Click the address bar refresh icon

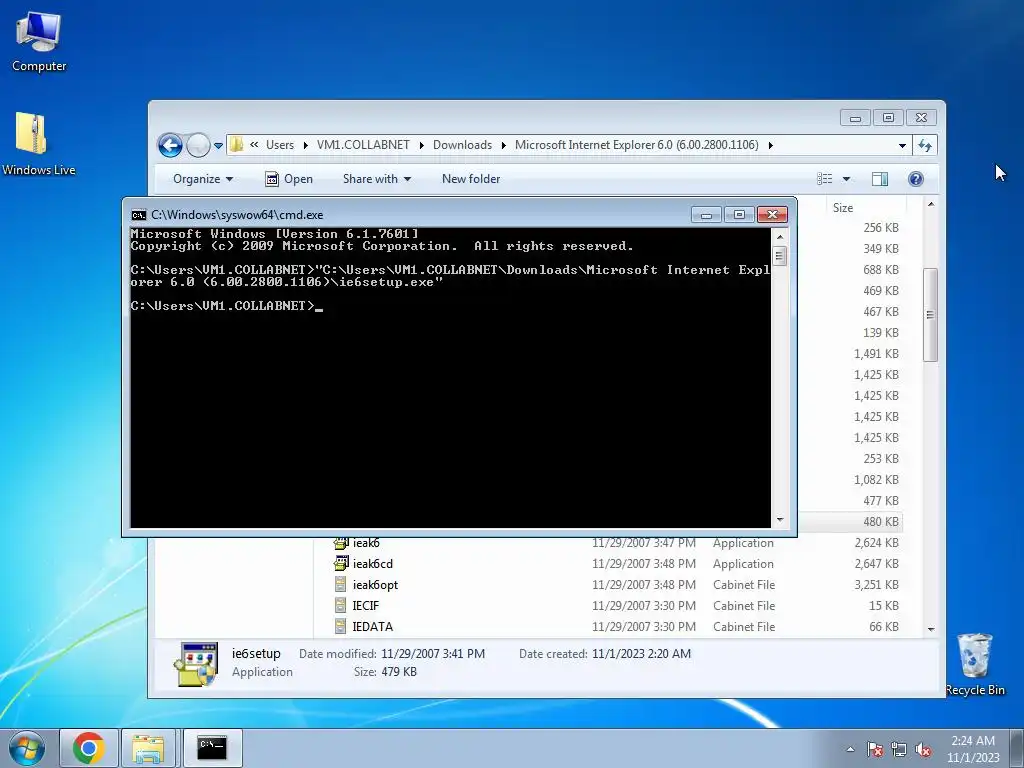(x=925, y=145)
